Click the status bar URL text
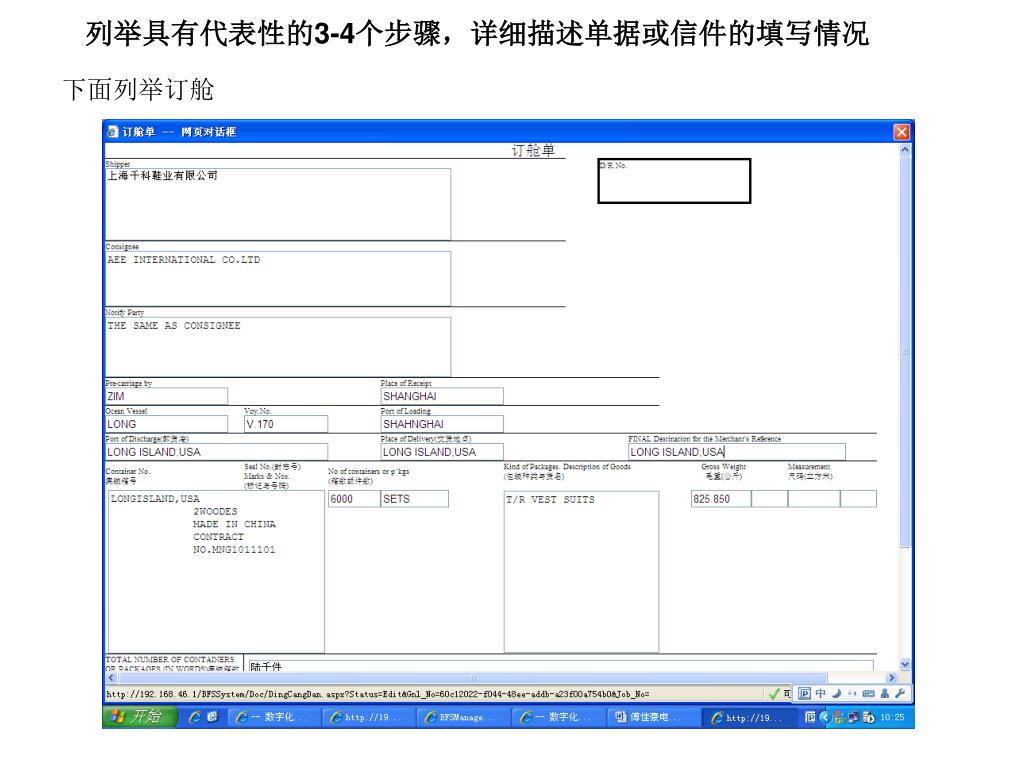Screen dimensions: 1024x768 click(x=377, y=694)
